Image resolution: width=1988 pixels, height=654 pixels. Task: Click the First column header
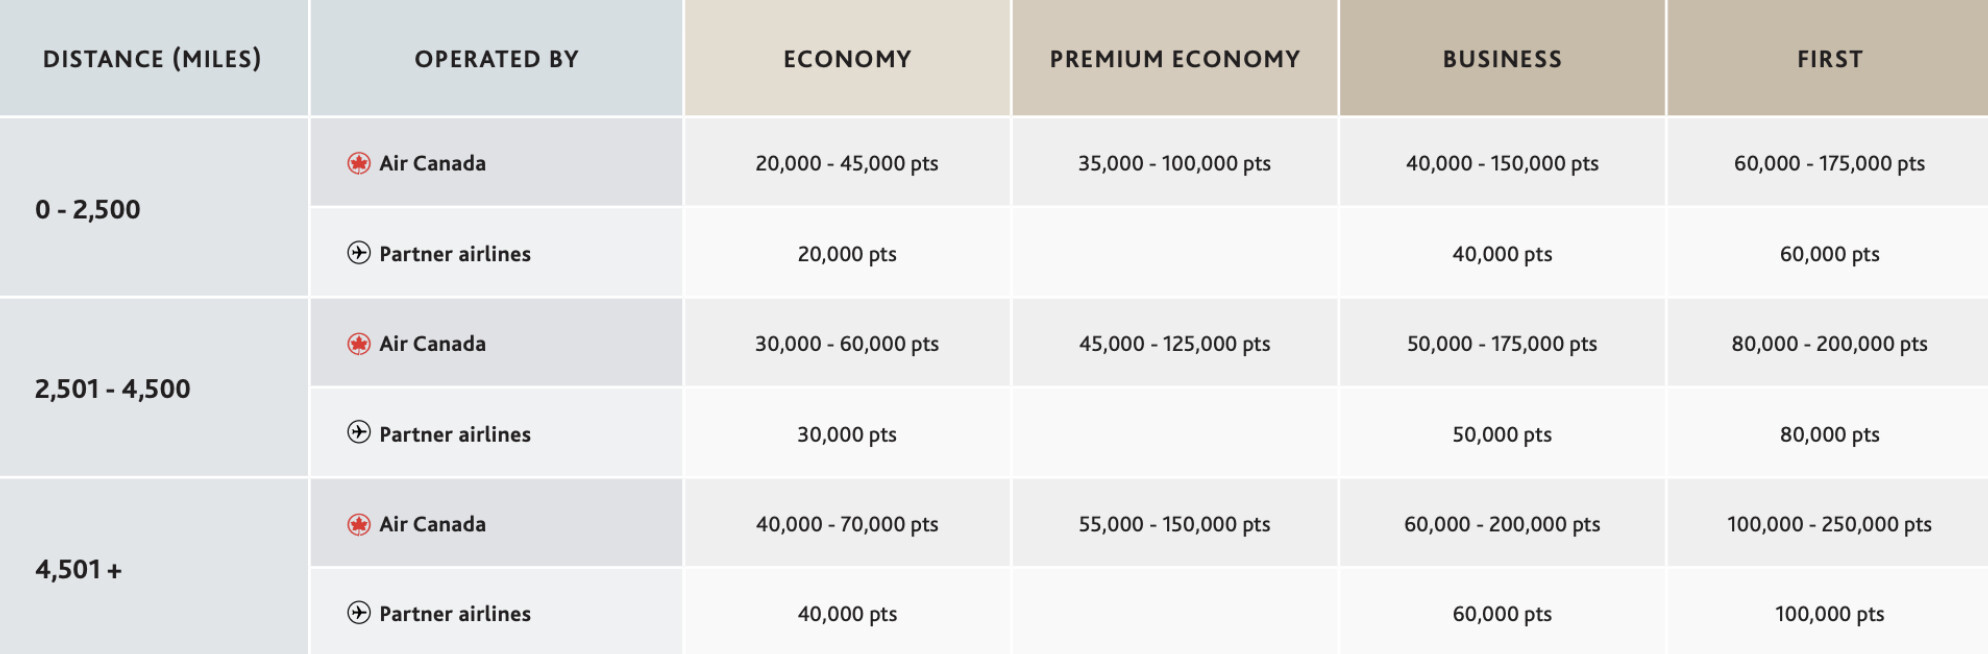[x=1828, y=58]
